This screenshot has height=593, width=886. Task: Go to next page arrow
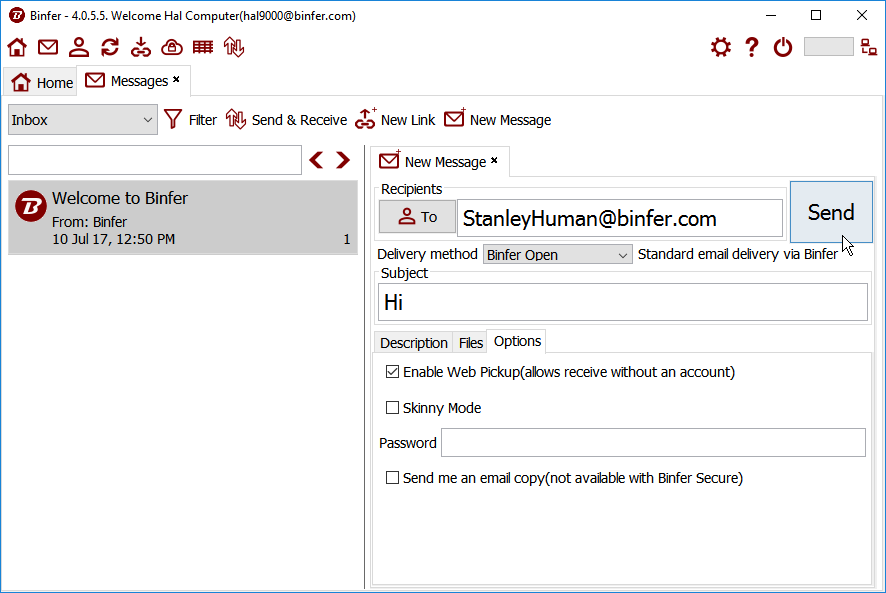(x=343, y=160)
